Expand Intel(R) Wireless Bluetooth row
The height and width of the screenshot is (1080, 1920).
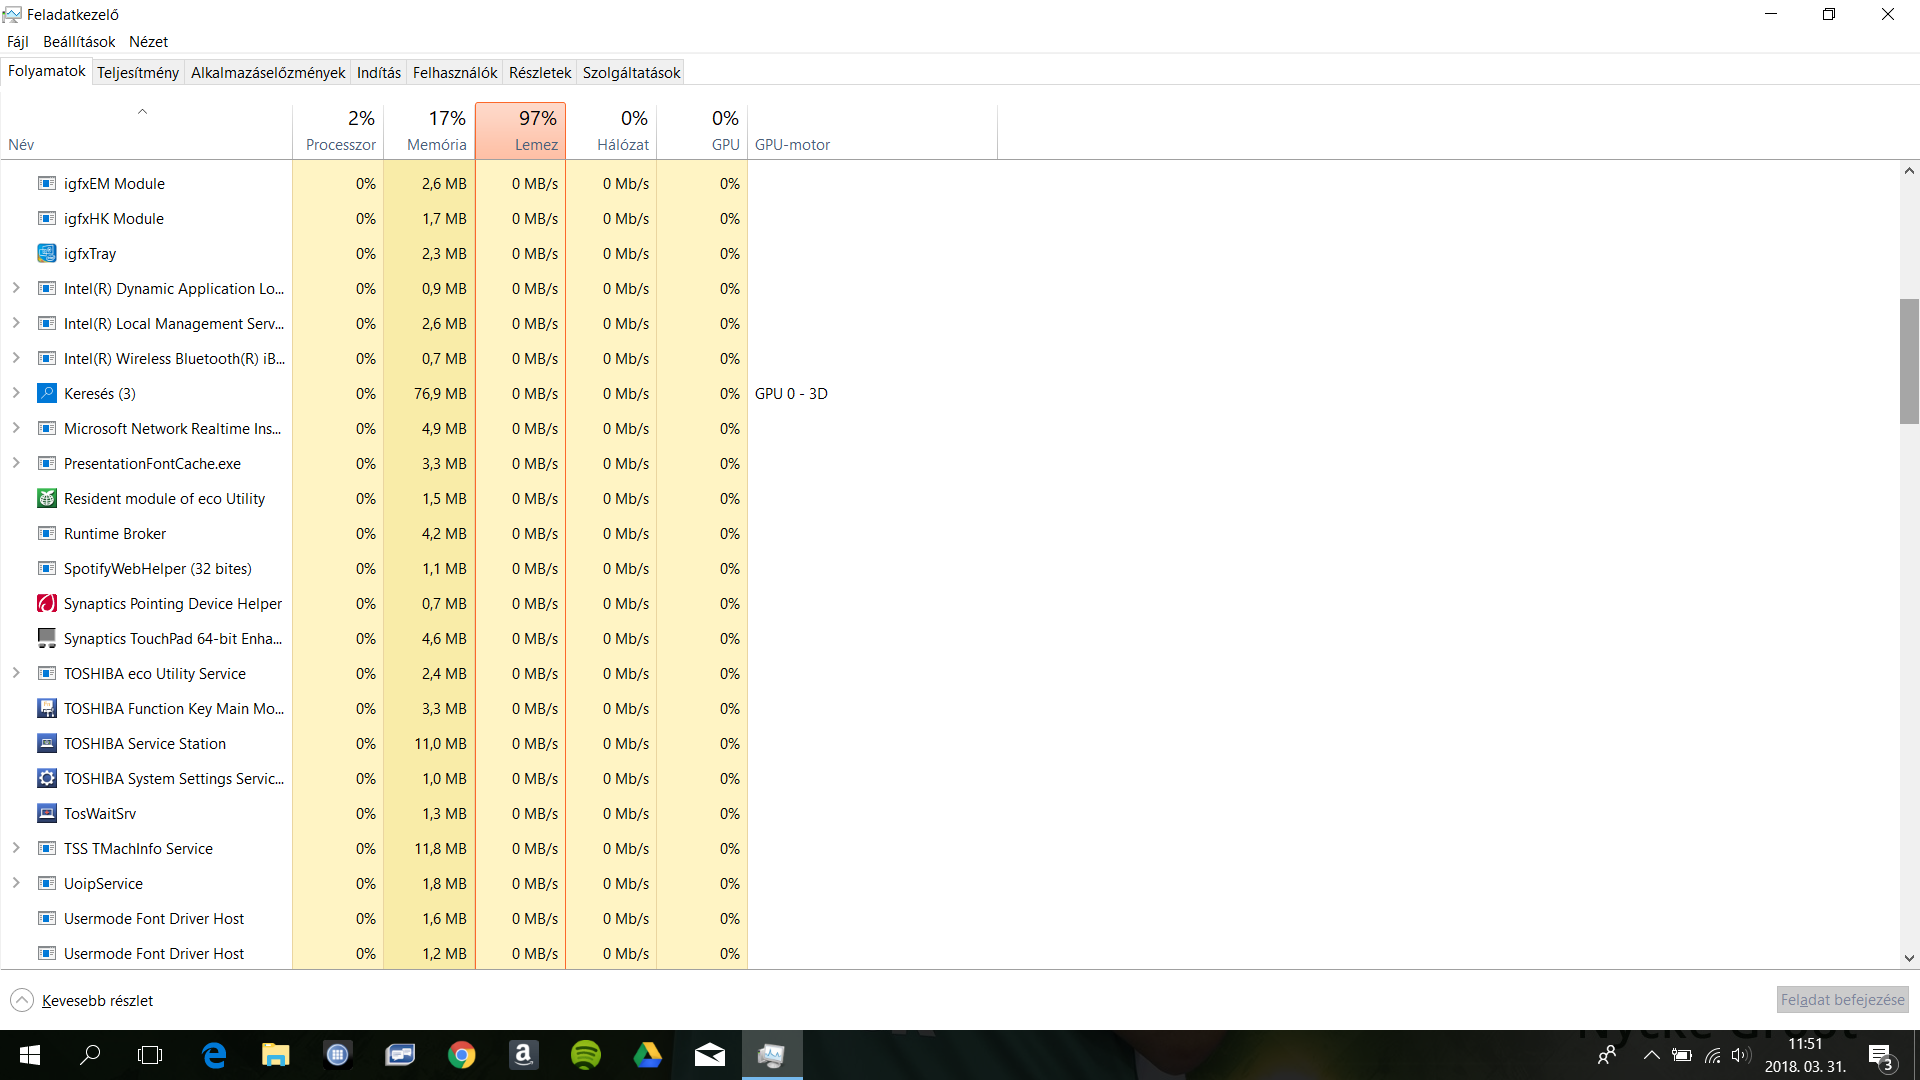coord(16,358)
